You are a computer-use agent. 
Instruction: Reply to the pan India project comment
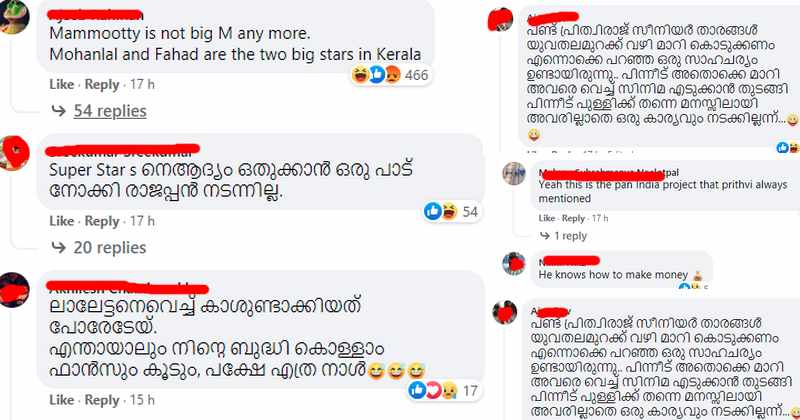pos(573,218)
